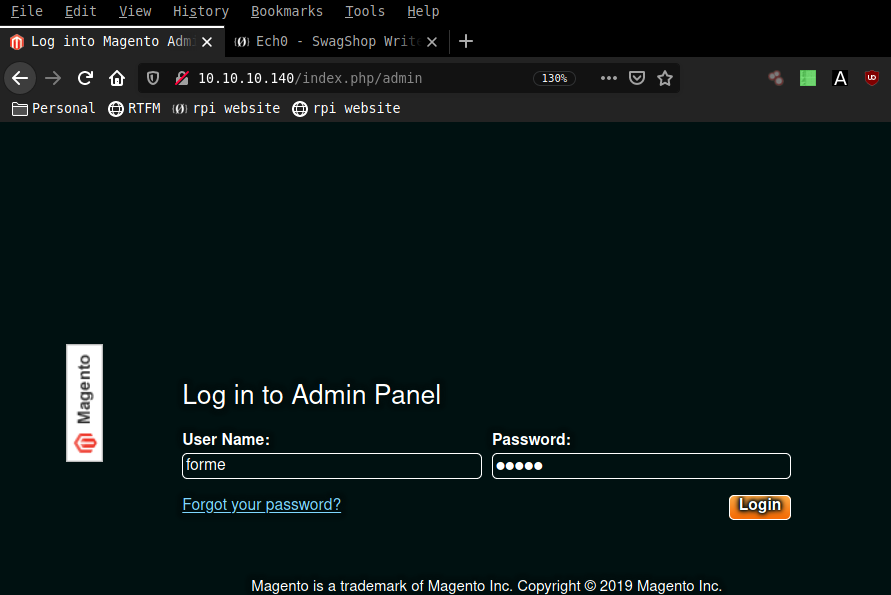The height and width of the screenshot is (595, 891).
Task: Close the Ech0 SwagShop Writeup tab
Action: (x=432, y=41)
